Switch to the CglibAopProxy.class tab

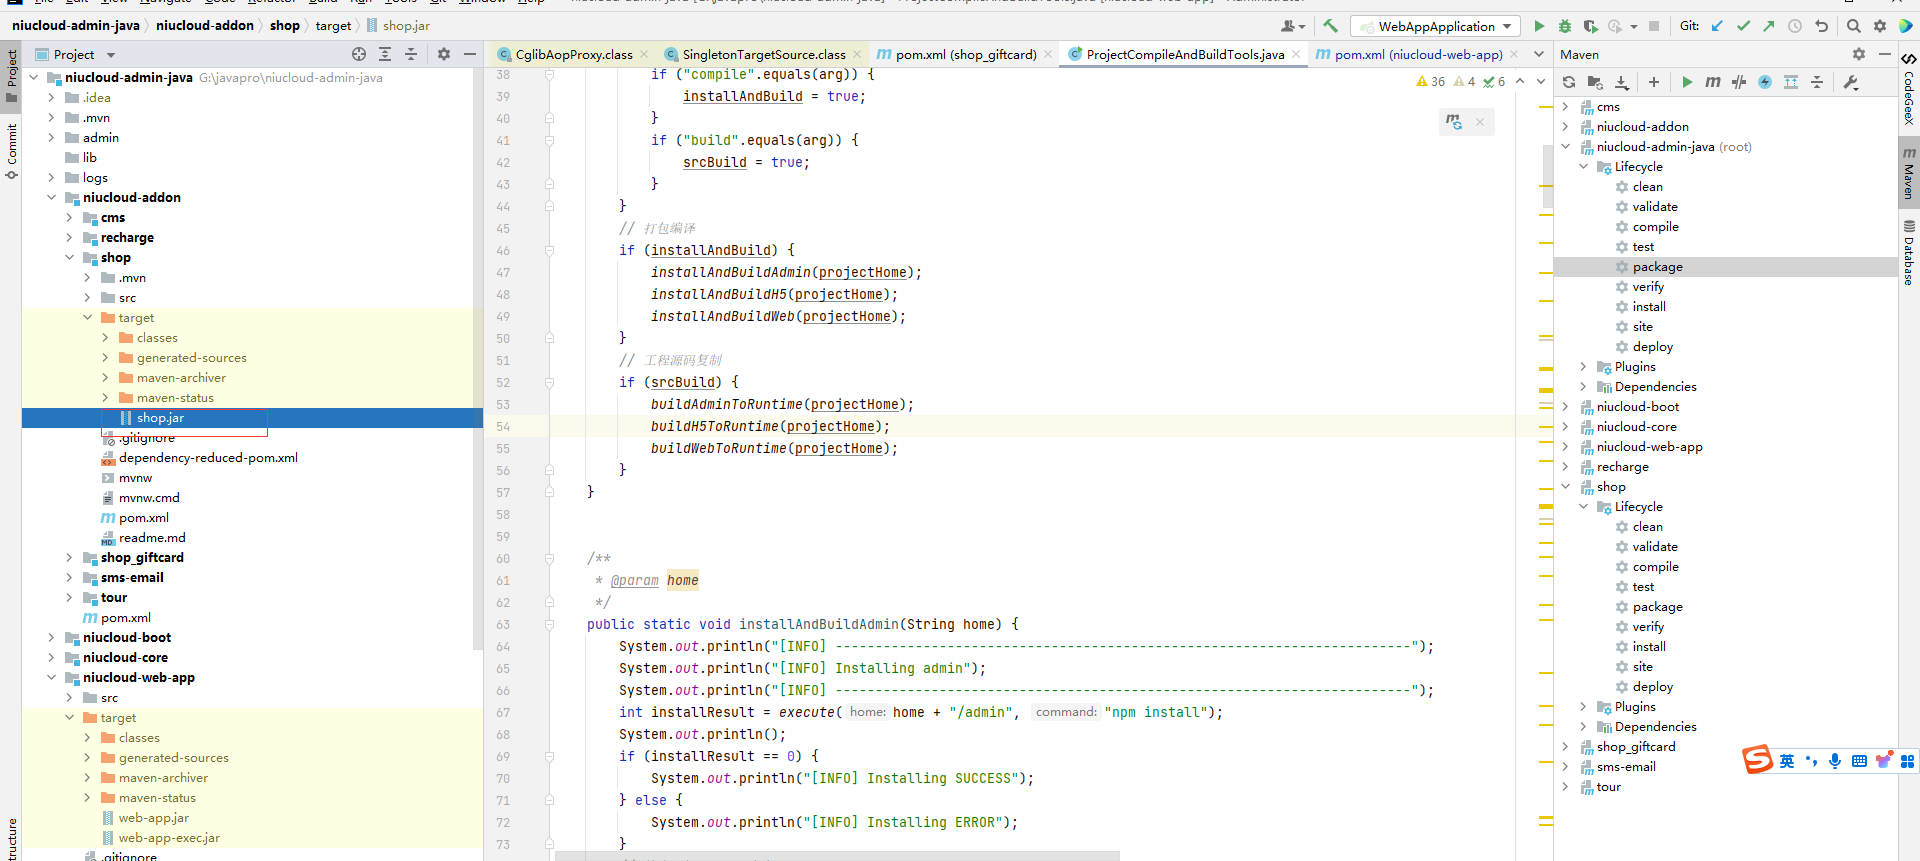click(573, 54)
